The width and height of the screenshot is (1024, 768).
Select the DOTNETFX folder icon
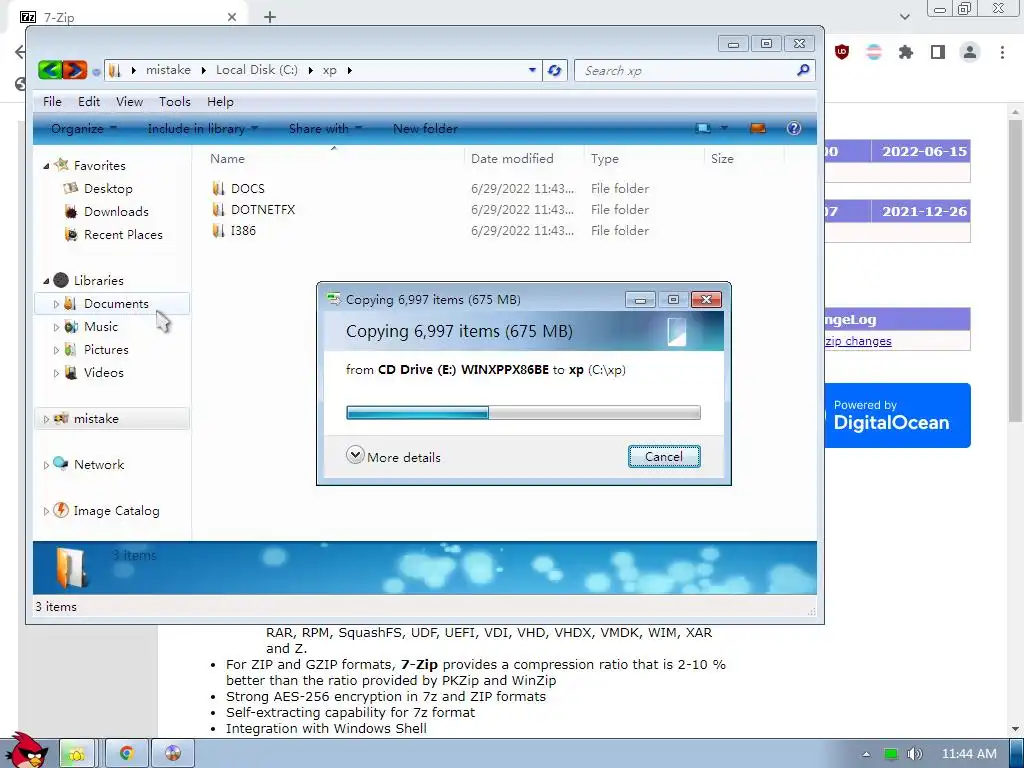point(219,210)
